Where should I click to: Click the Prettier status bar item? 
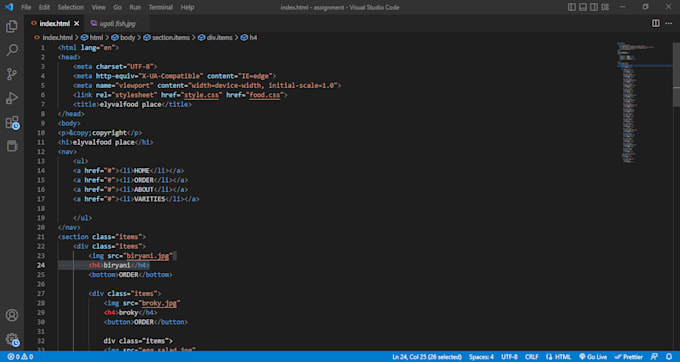click(x=628, y=357)
